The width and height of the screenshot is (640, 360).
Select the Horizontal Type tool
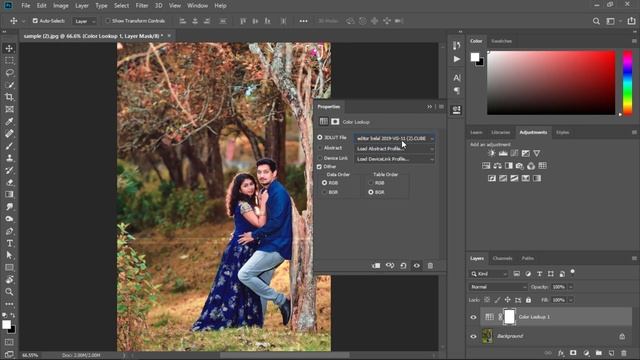[9, 243]
